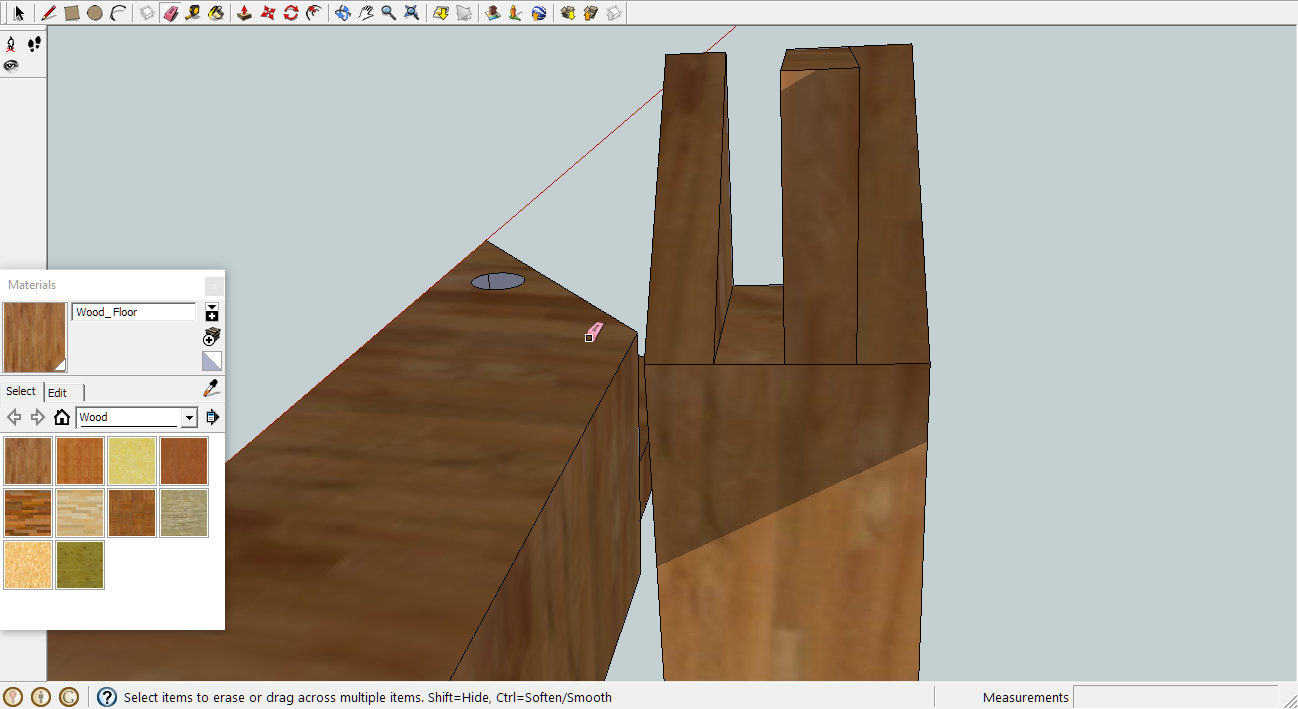Select the Paint Bucket tool
Viewport: 1298px width, 709px height.
point(216,13)
